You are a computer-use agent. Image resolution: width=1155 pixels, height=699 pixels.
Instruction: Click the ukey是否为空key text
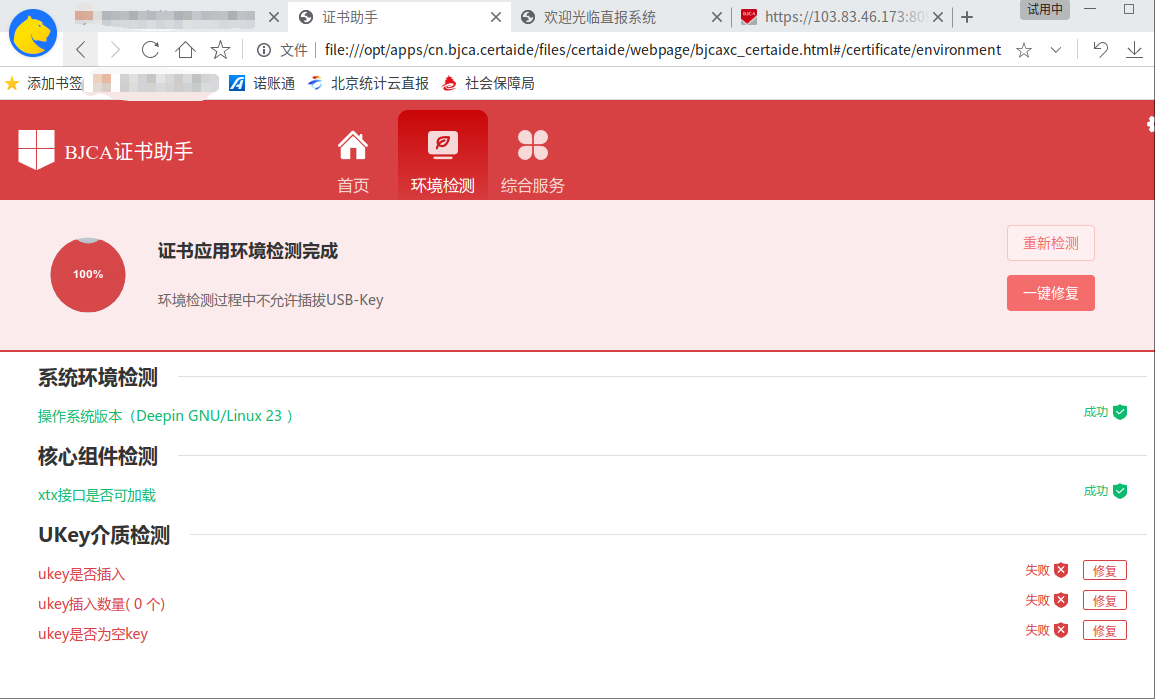click(93, 634)
